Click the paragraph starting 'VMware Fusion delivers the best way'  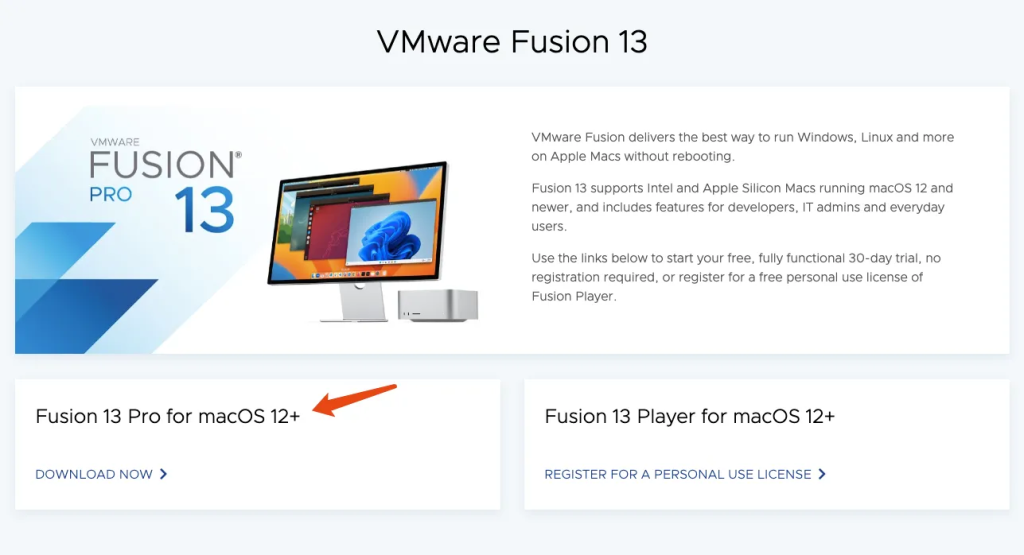pos(743,147)
